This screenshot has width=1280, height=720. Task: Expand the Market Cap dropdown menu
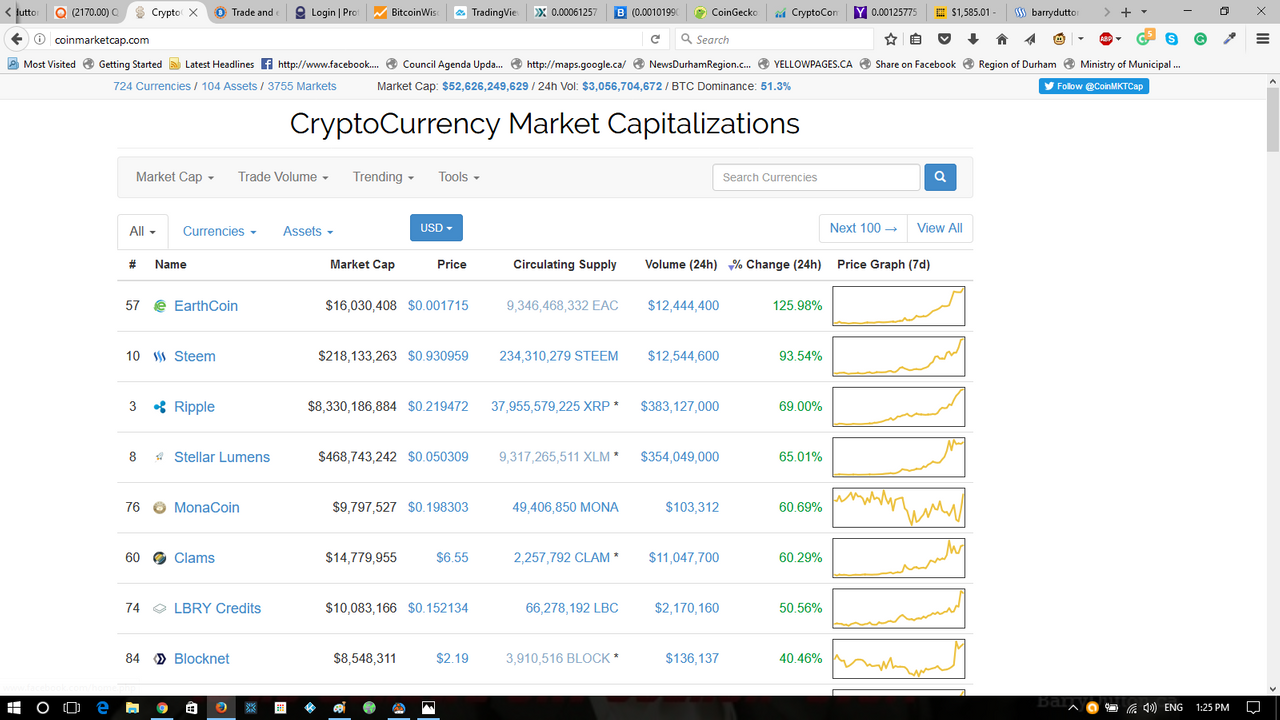tap(175, 177)
